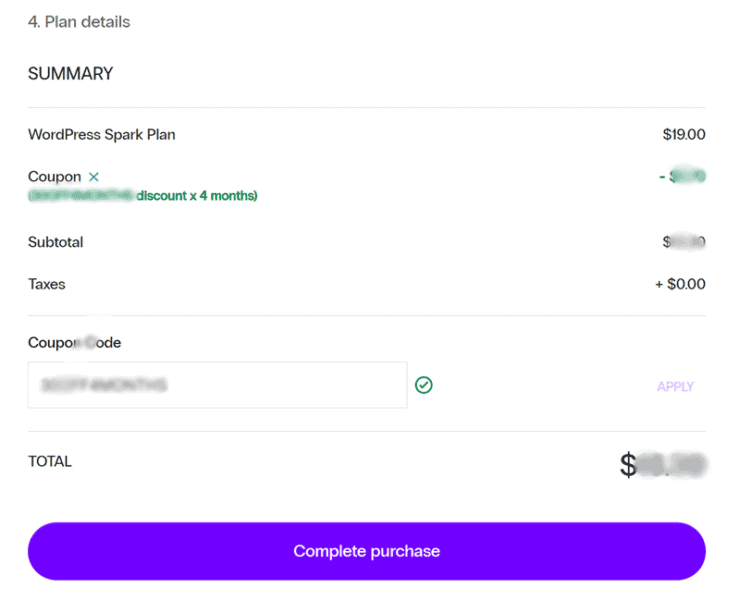Focus the Coupon Code input field
The image size is (740, 600).
218,385
